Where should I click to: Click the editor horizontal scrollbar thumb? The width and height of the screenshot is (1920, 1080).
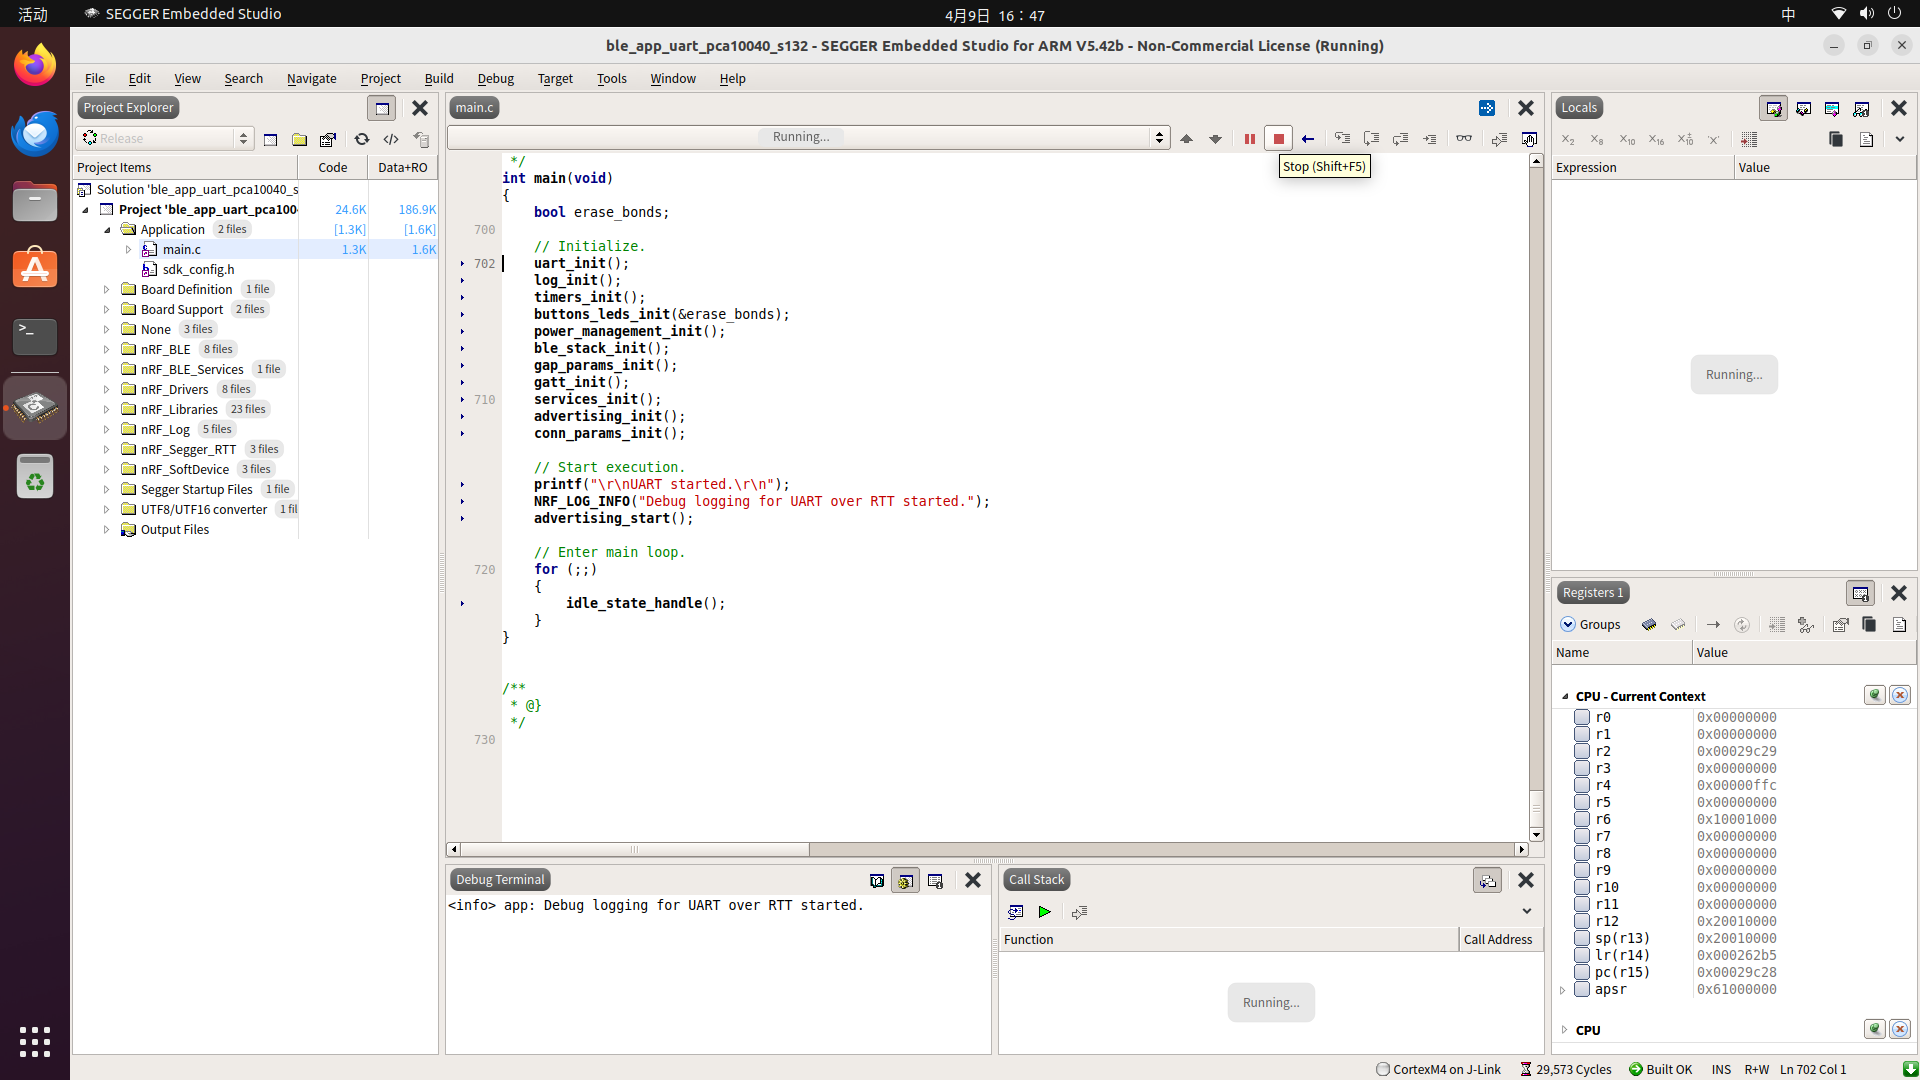point(633,849)
